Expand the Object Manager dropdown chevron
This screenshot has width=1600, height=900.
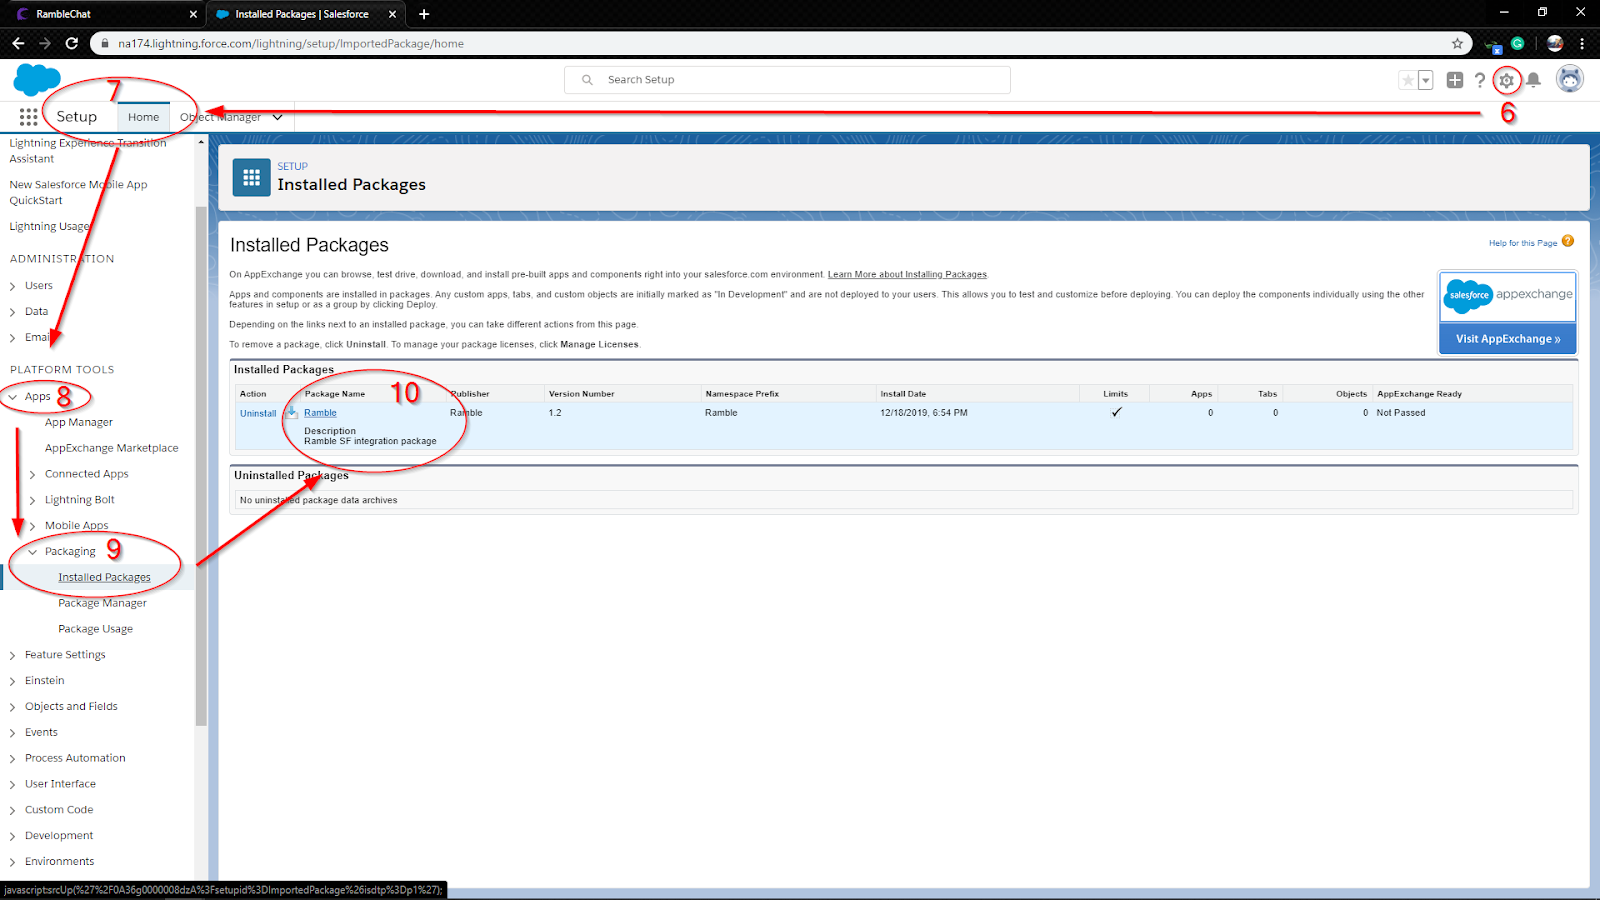pyautogui.click(x=277, y=117)
